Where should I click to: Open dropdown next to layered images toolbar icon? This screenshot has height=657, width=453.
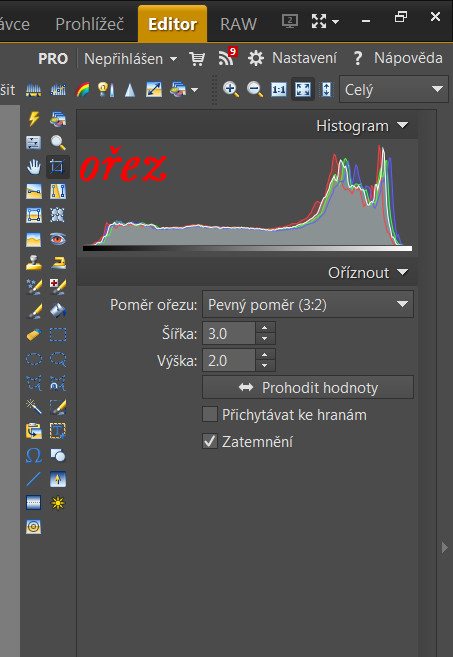coord(194,90)
